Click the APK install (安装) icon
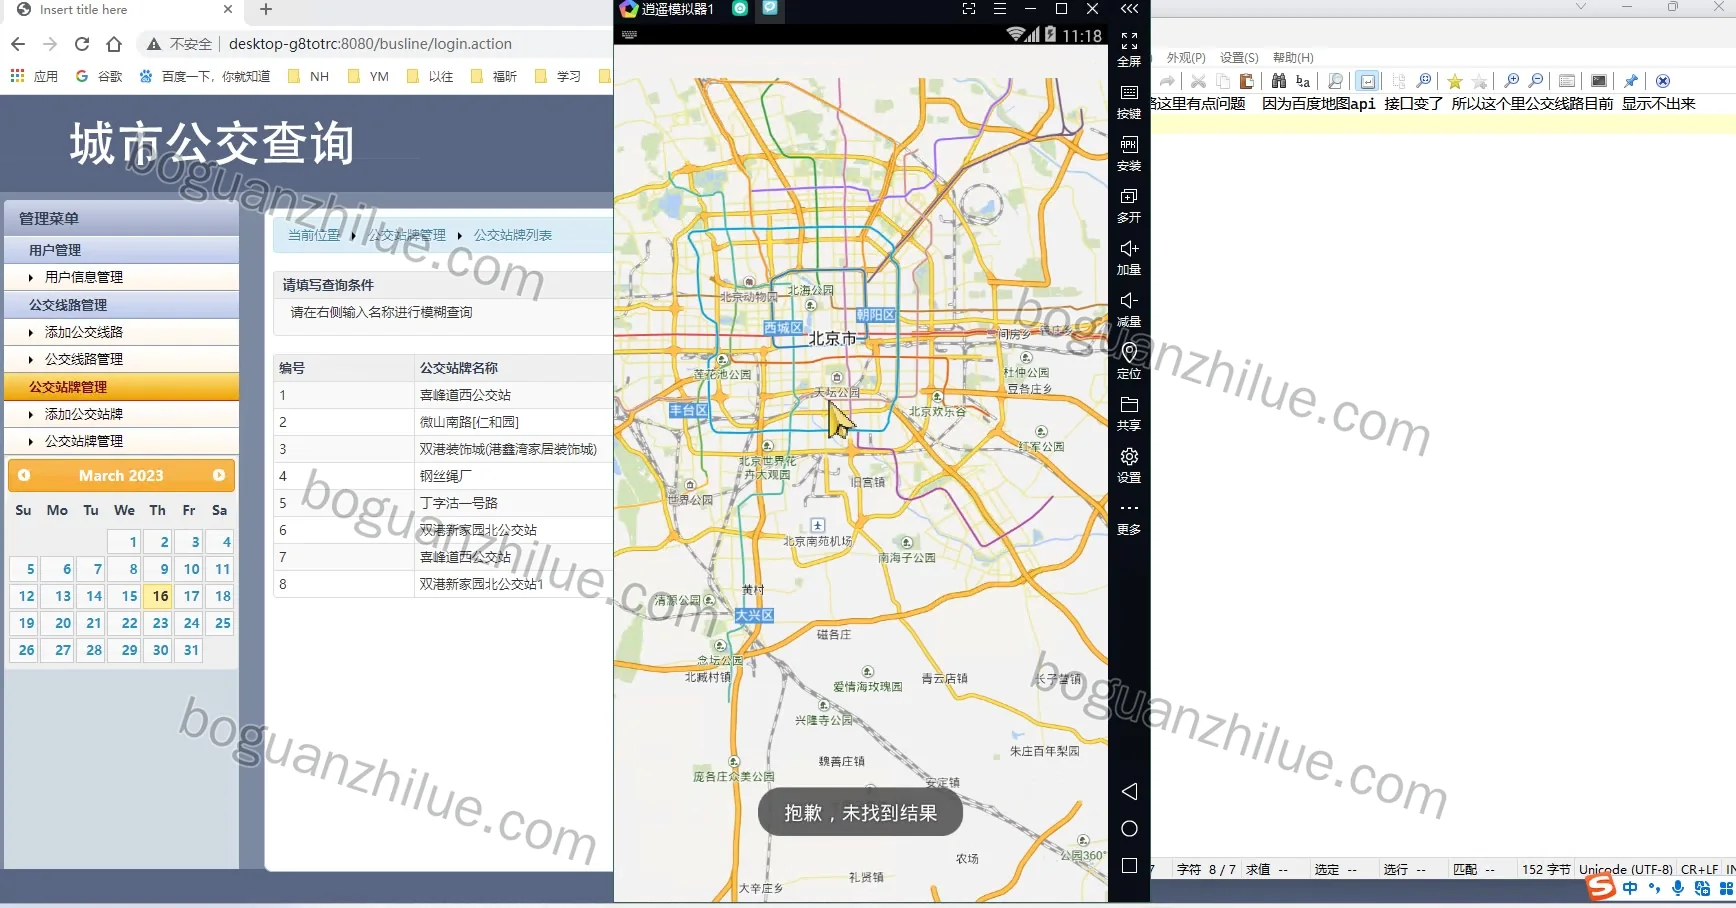Image resolution: width=1736 pixels, height=908 pixels. pyautogui.click(x=1129, y=145)
